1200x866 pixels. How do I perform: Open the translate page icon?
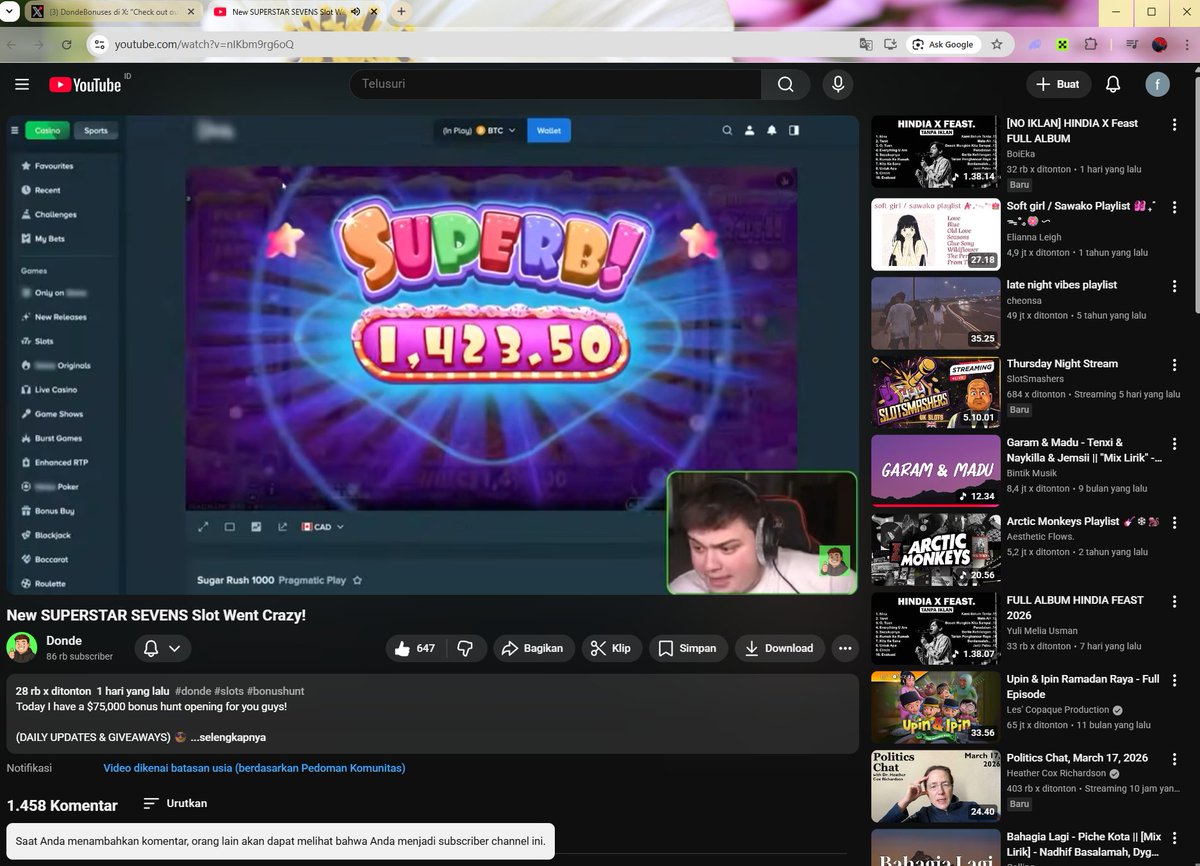point(866,44)
